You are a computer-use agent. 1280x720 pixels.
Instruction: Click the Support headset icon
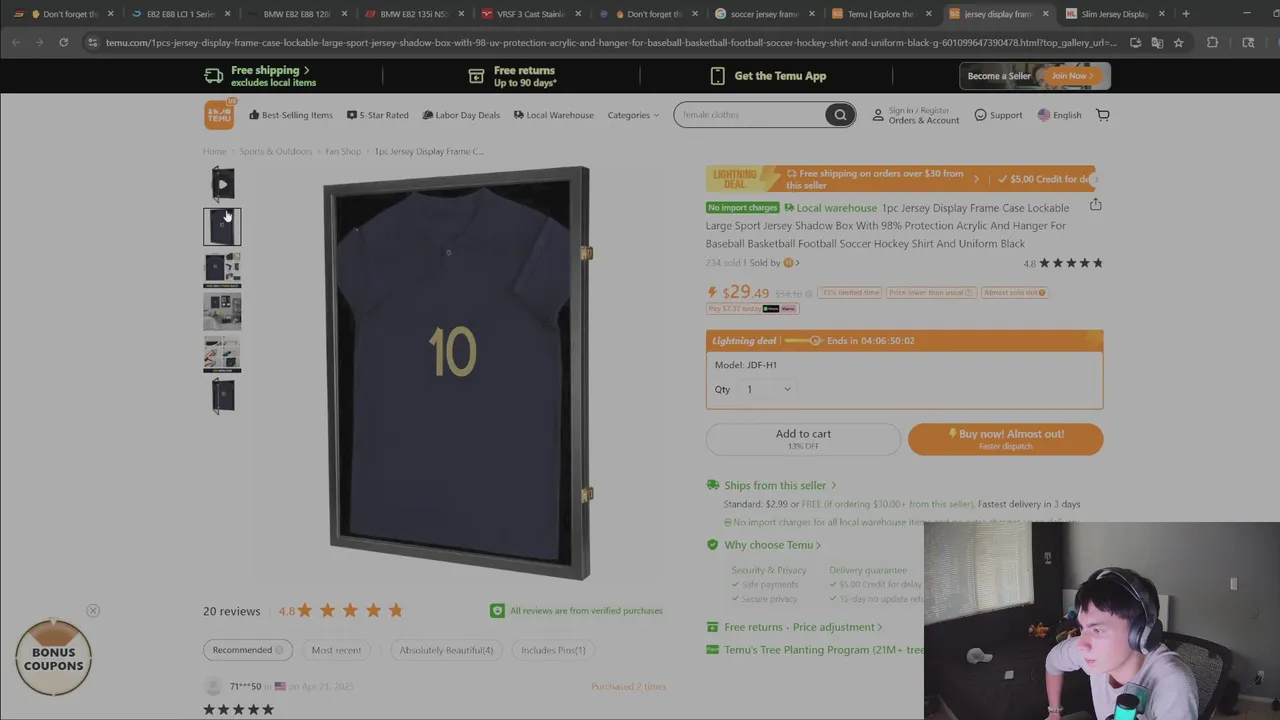click(980, 115)
